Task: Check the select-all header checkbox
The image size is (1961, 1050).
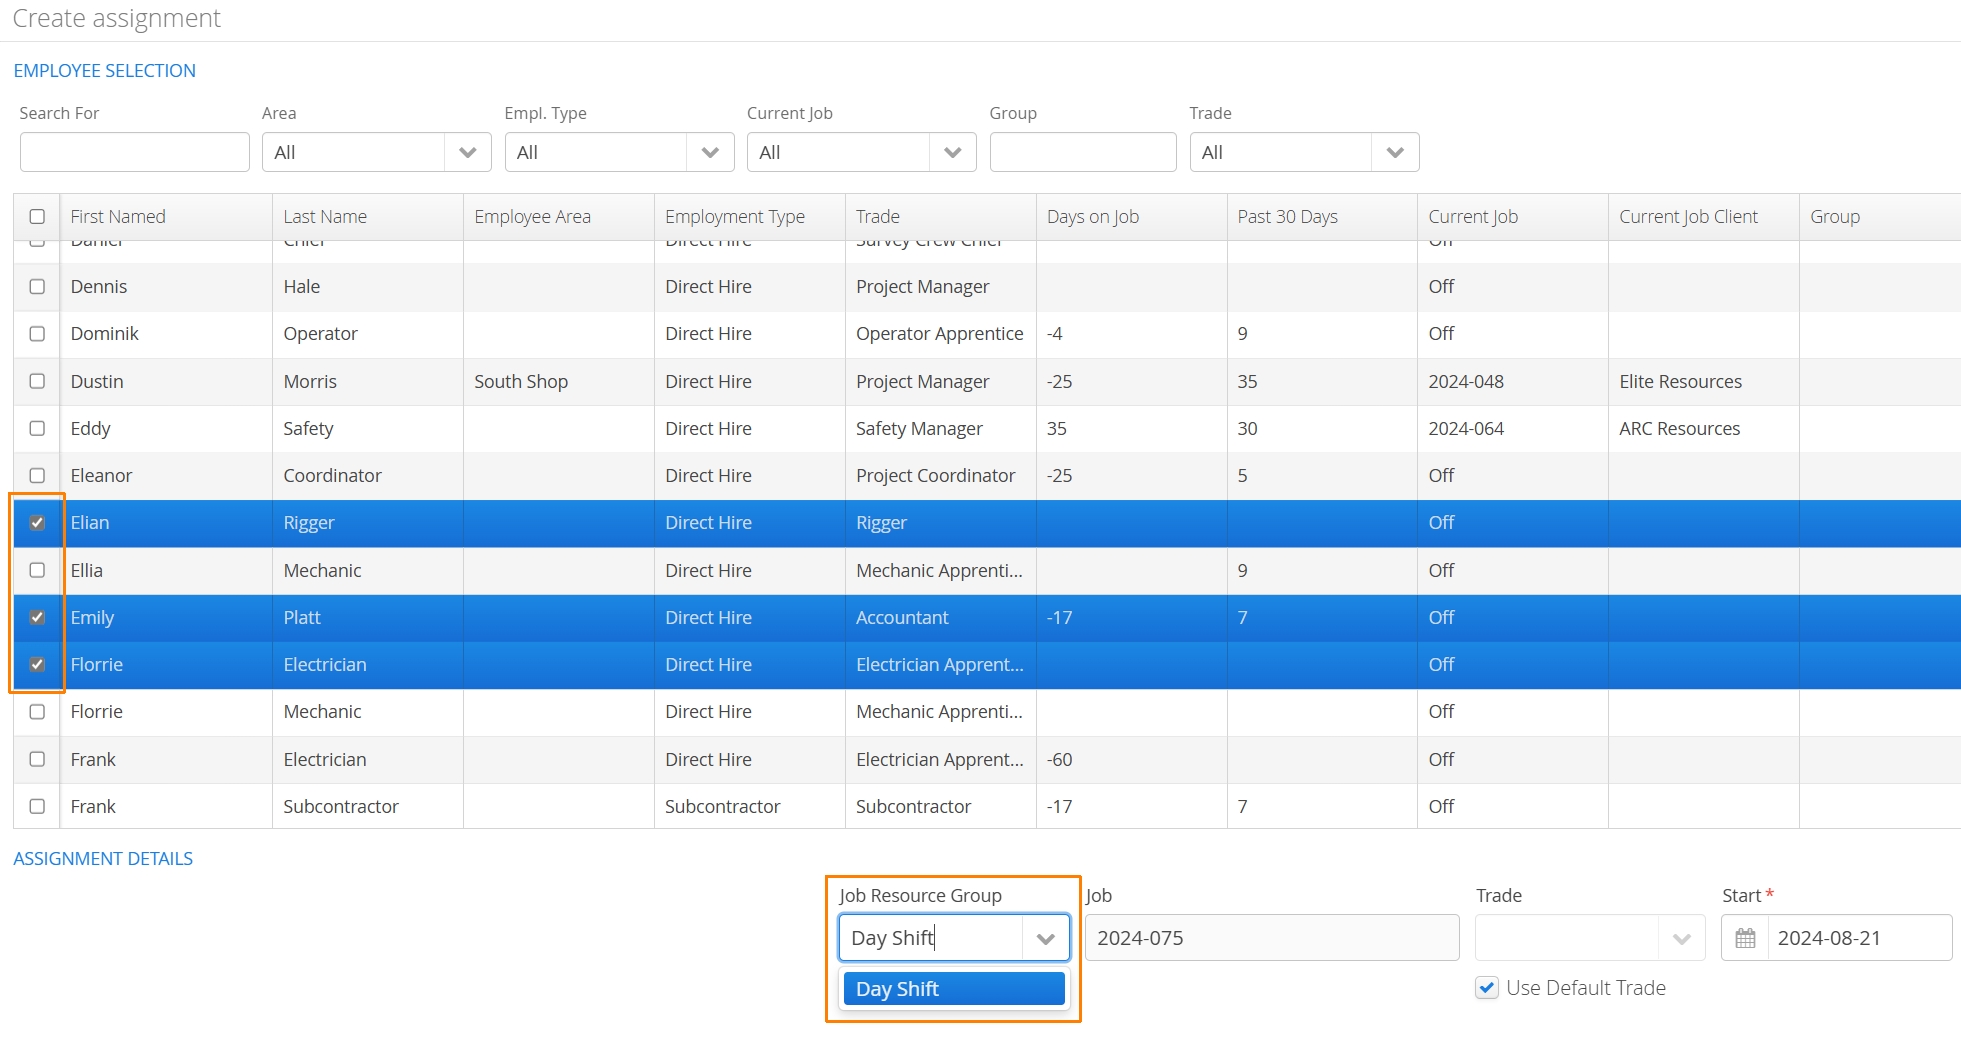Action: pos(37,217)
